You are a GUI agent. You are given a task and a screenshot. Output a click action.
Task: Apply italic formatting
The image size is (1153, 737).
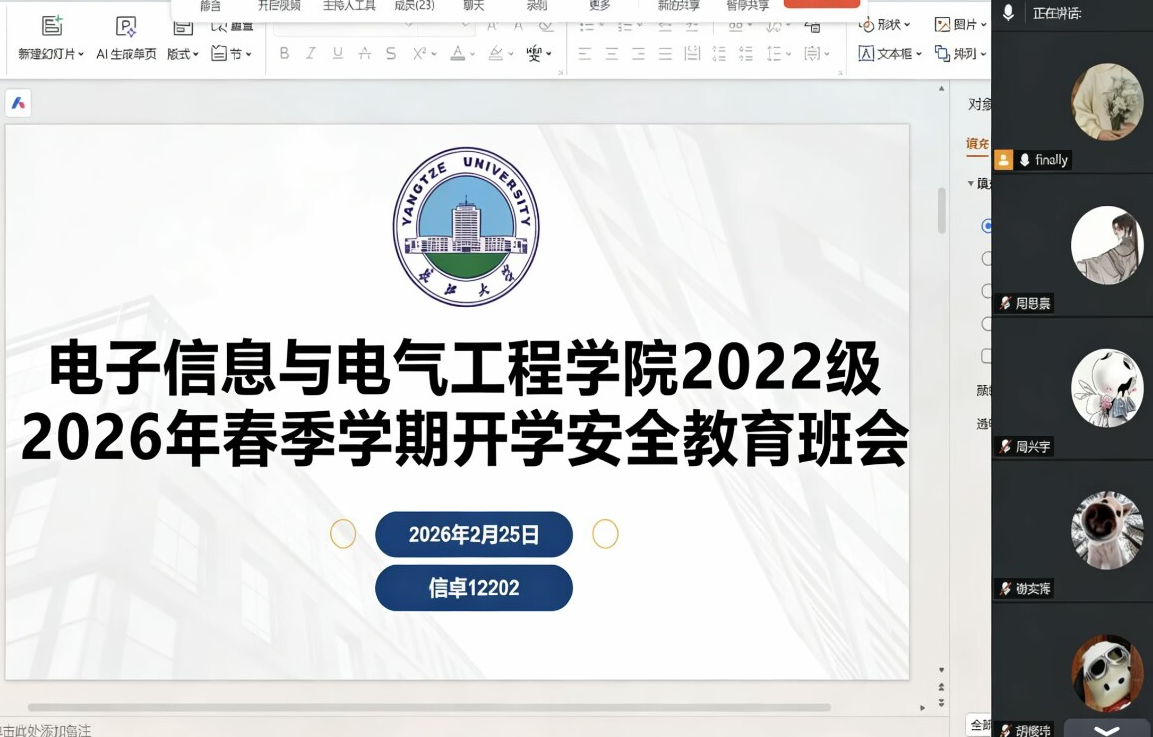[311, 54]
